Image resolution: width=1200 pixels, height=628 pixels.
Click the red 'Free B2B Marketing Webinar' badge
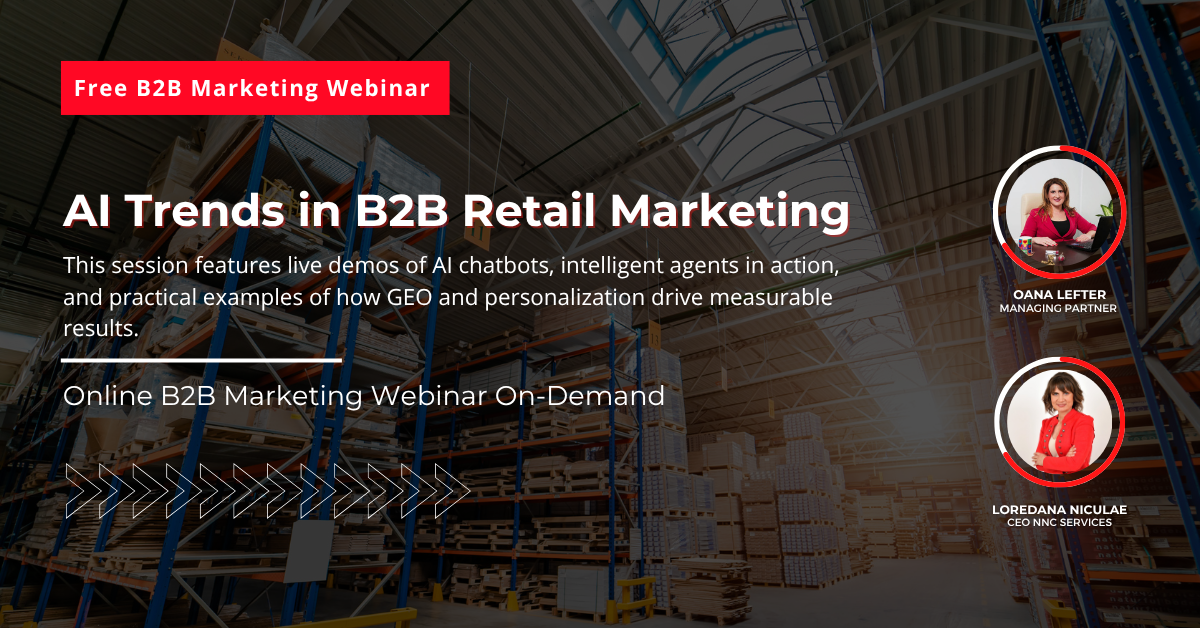click(255, 88)
